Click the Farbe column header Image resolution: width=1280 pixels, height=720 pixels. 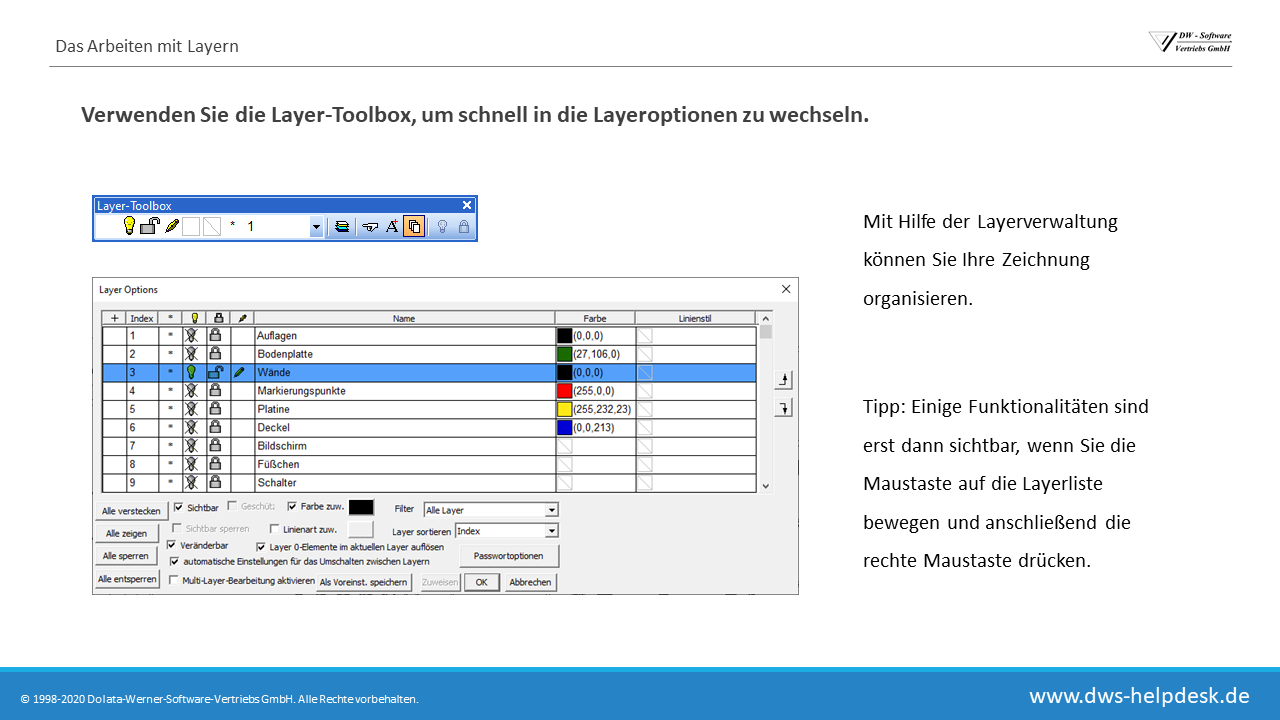(x=595, y=318)
